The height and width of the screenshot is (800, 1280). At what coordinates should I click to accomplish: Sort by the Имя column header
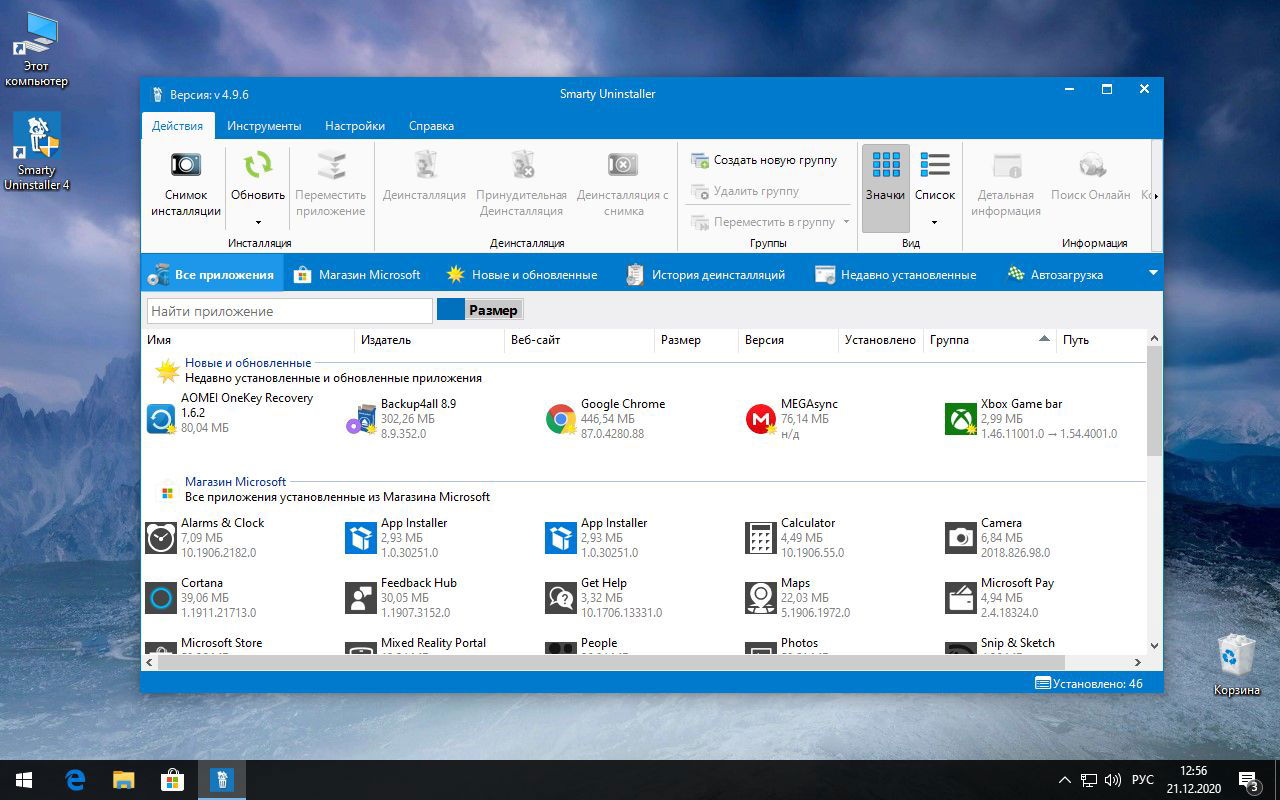click(x=248, y=340)
